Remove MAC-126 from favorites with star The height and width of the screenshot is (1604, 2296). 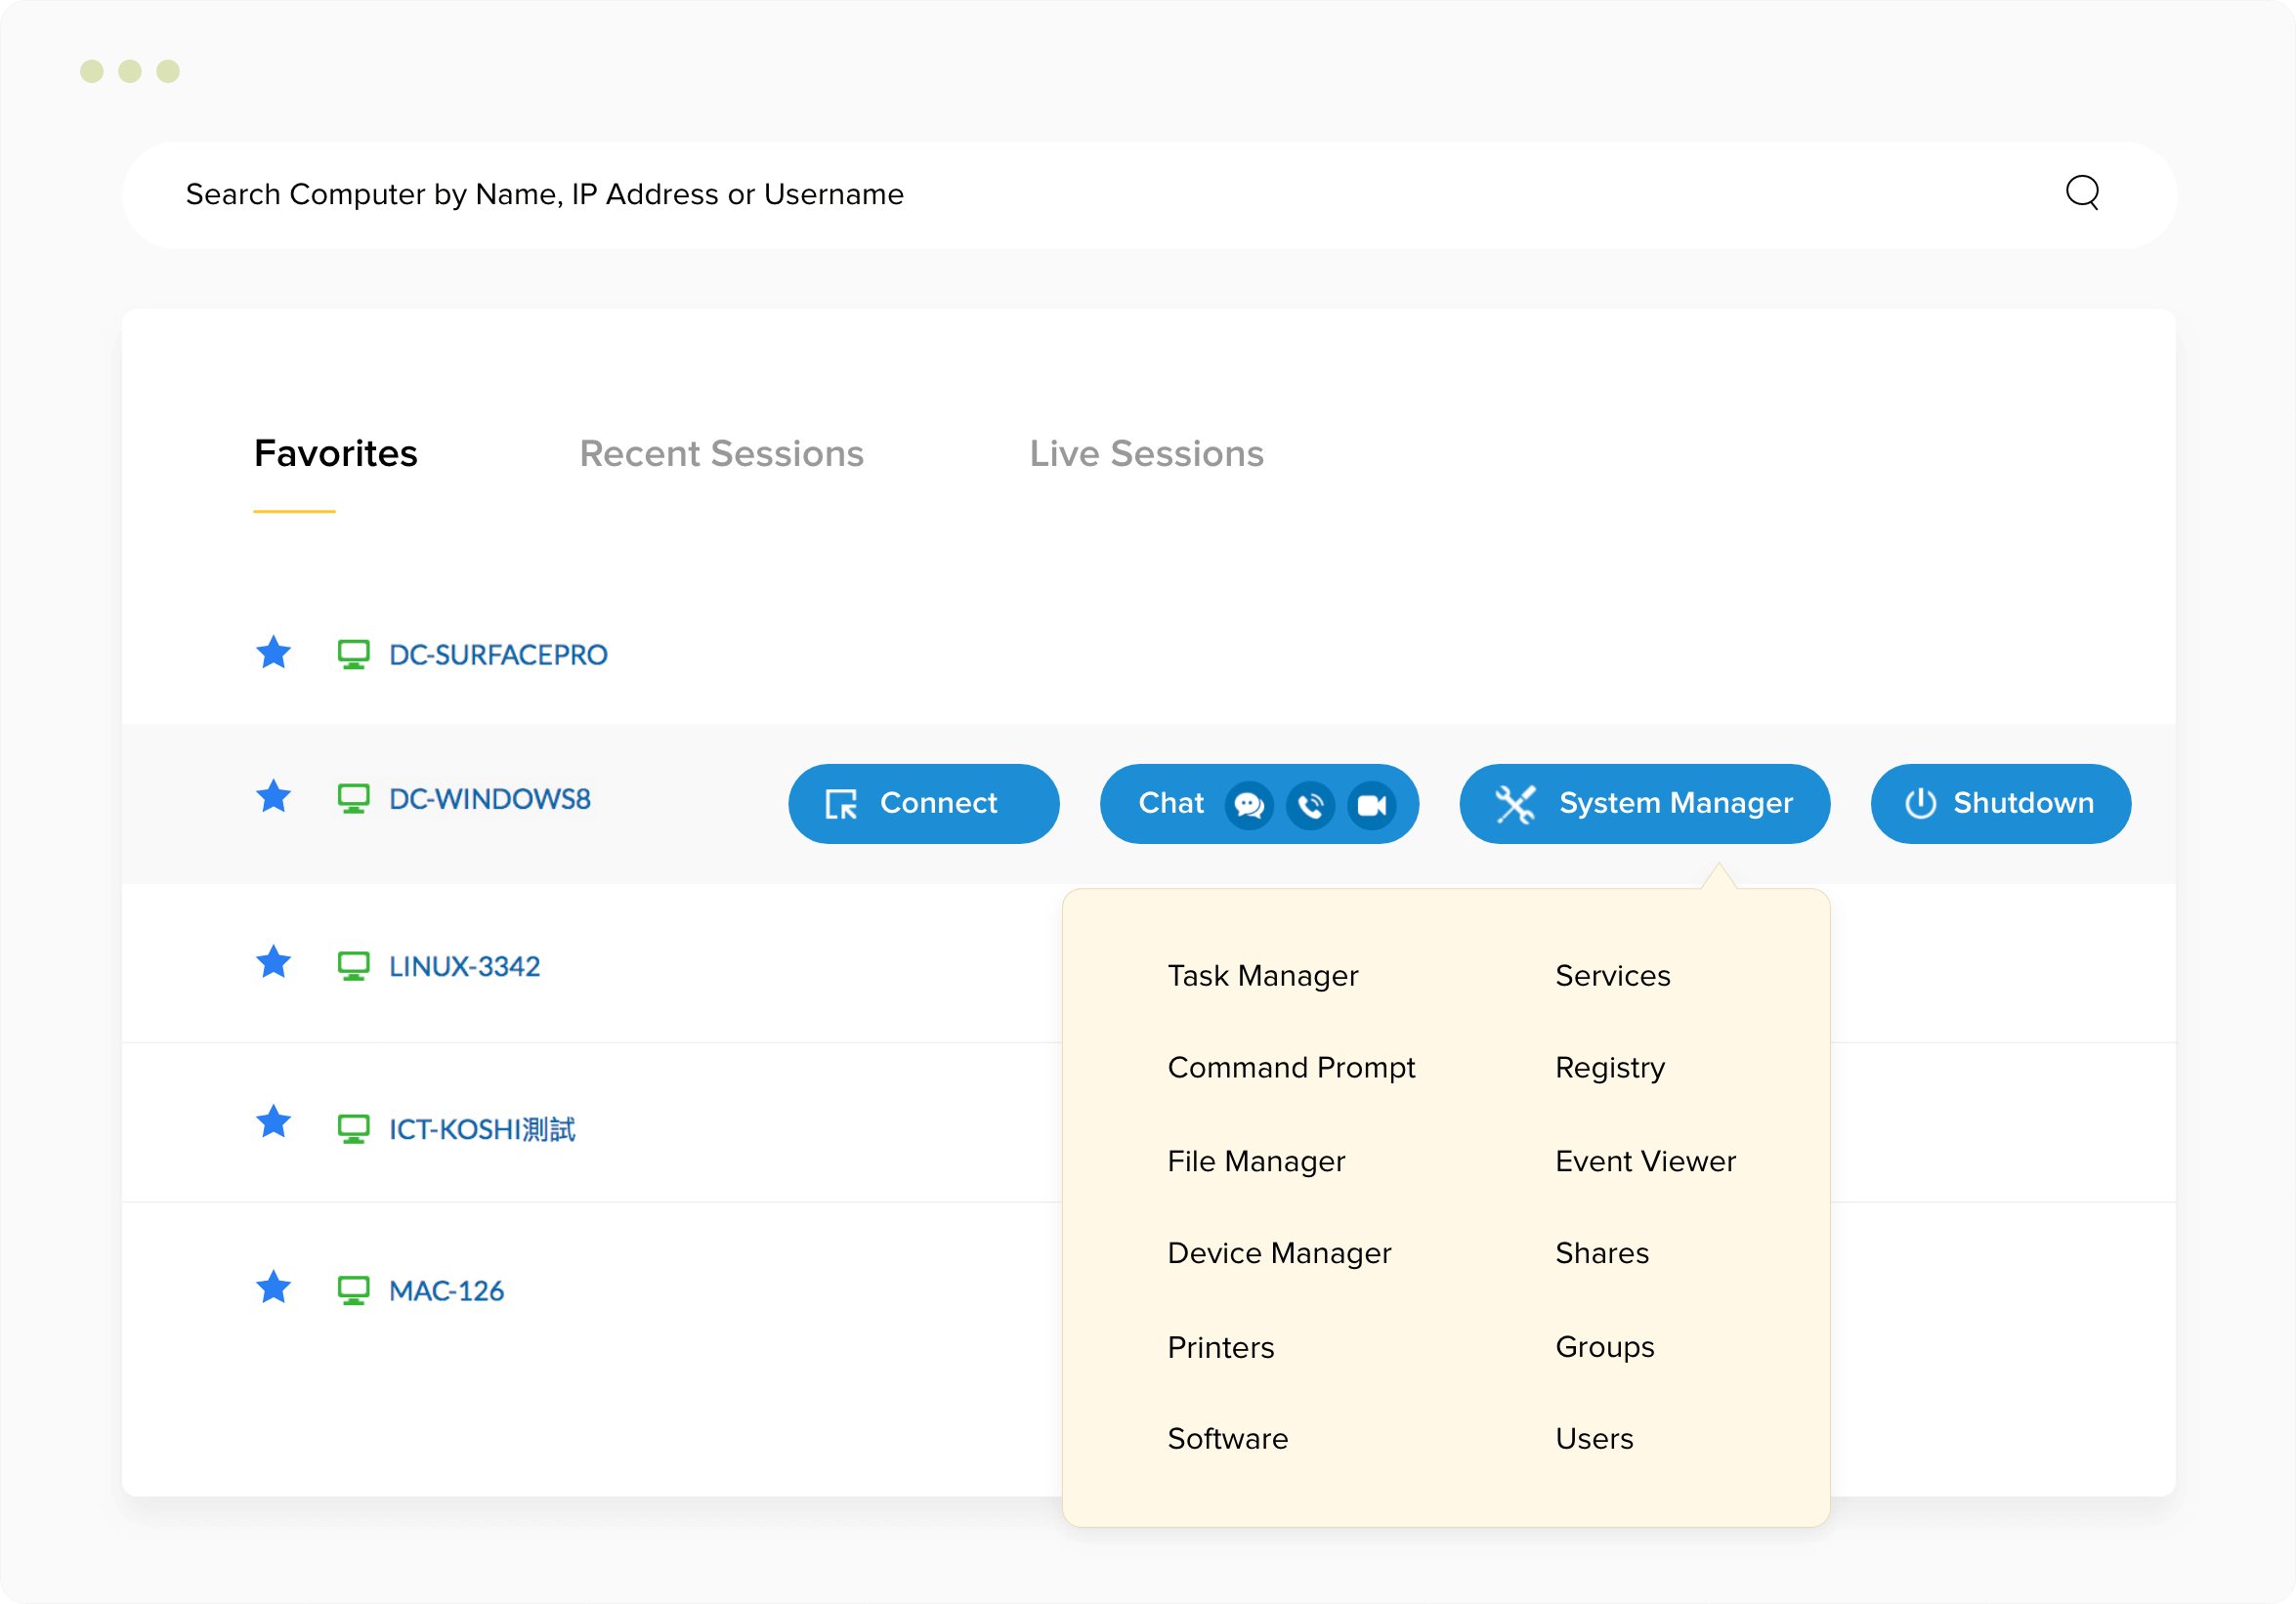coord(273,1288)
